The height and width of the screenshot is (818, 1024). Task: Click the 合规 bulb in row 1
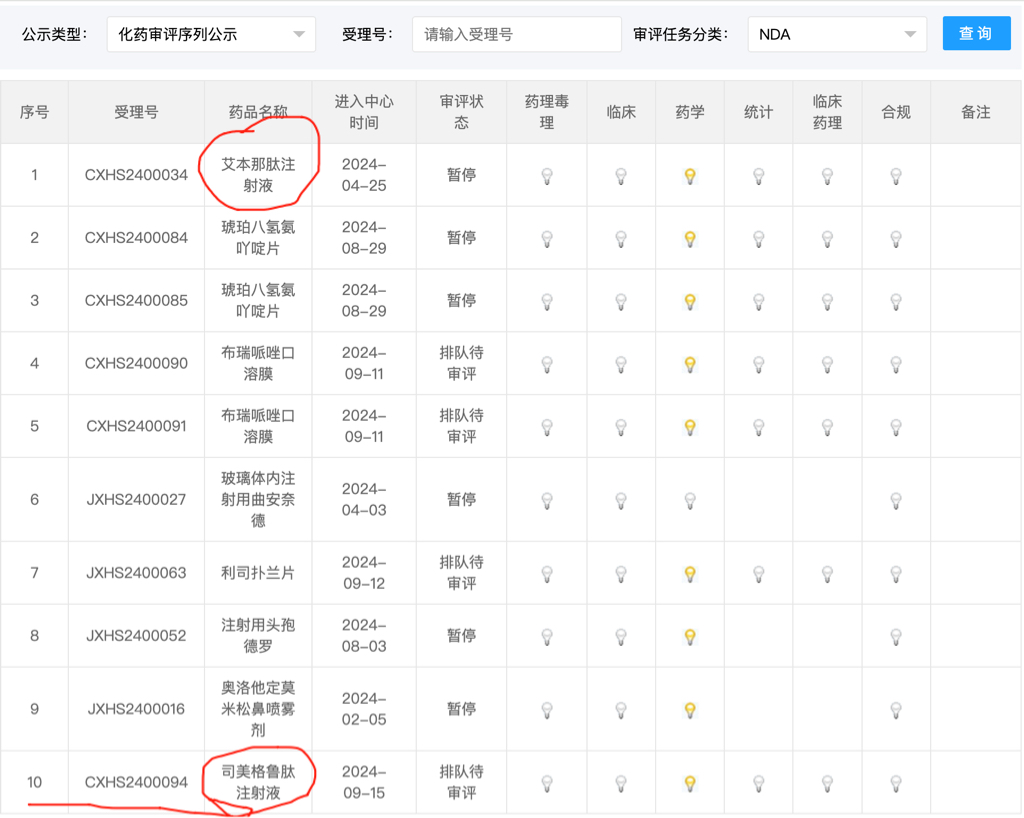896,176
